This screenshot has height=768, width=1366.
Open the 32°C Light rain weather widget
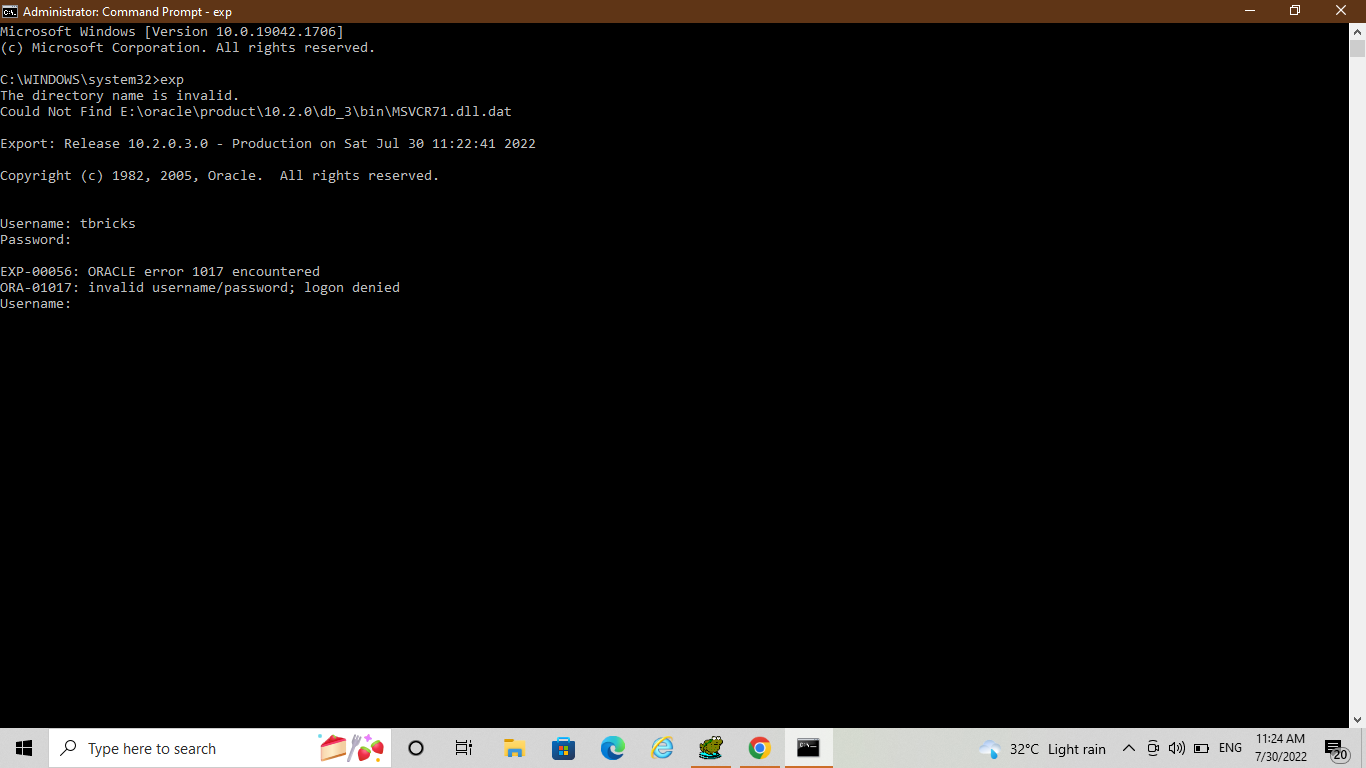tap(1042, 748)
